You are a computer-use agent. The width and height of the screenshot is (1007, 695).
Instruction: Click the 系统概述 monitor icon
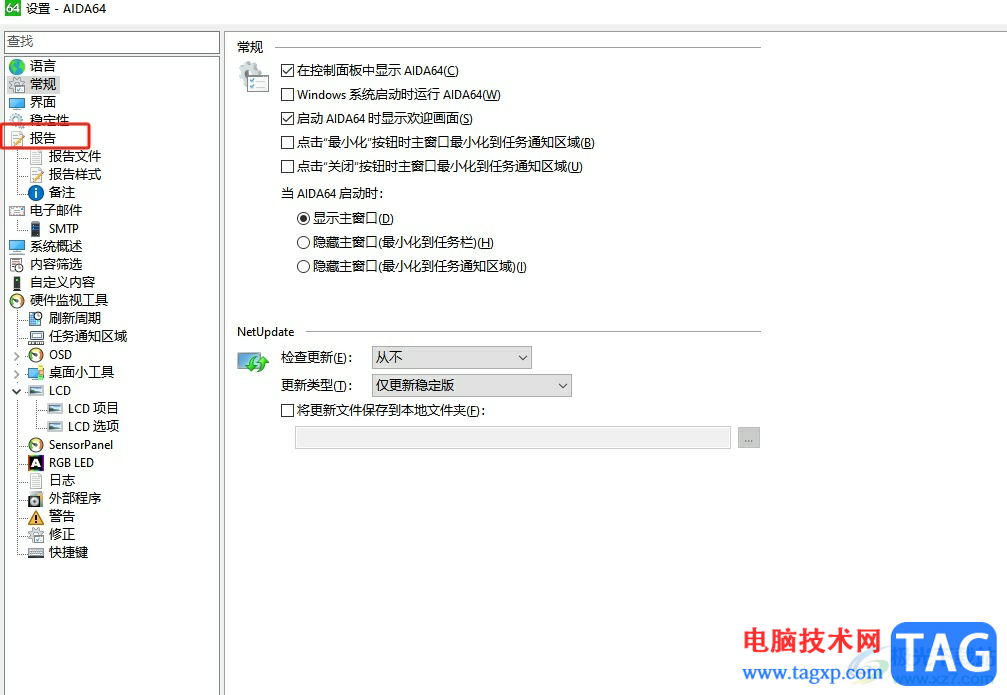[x=17, y=246]
